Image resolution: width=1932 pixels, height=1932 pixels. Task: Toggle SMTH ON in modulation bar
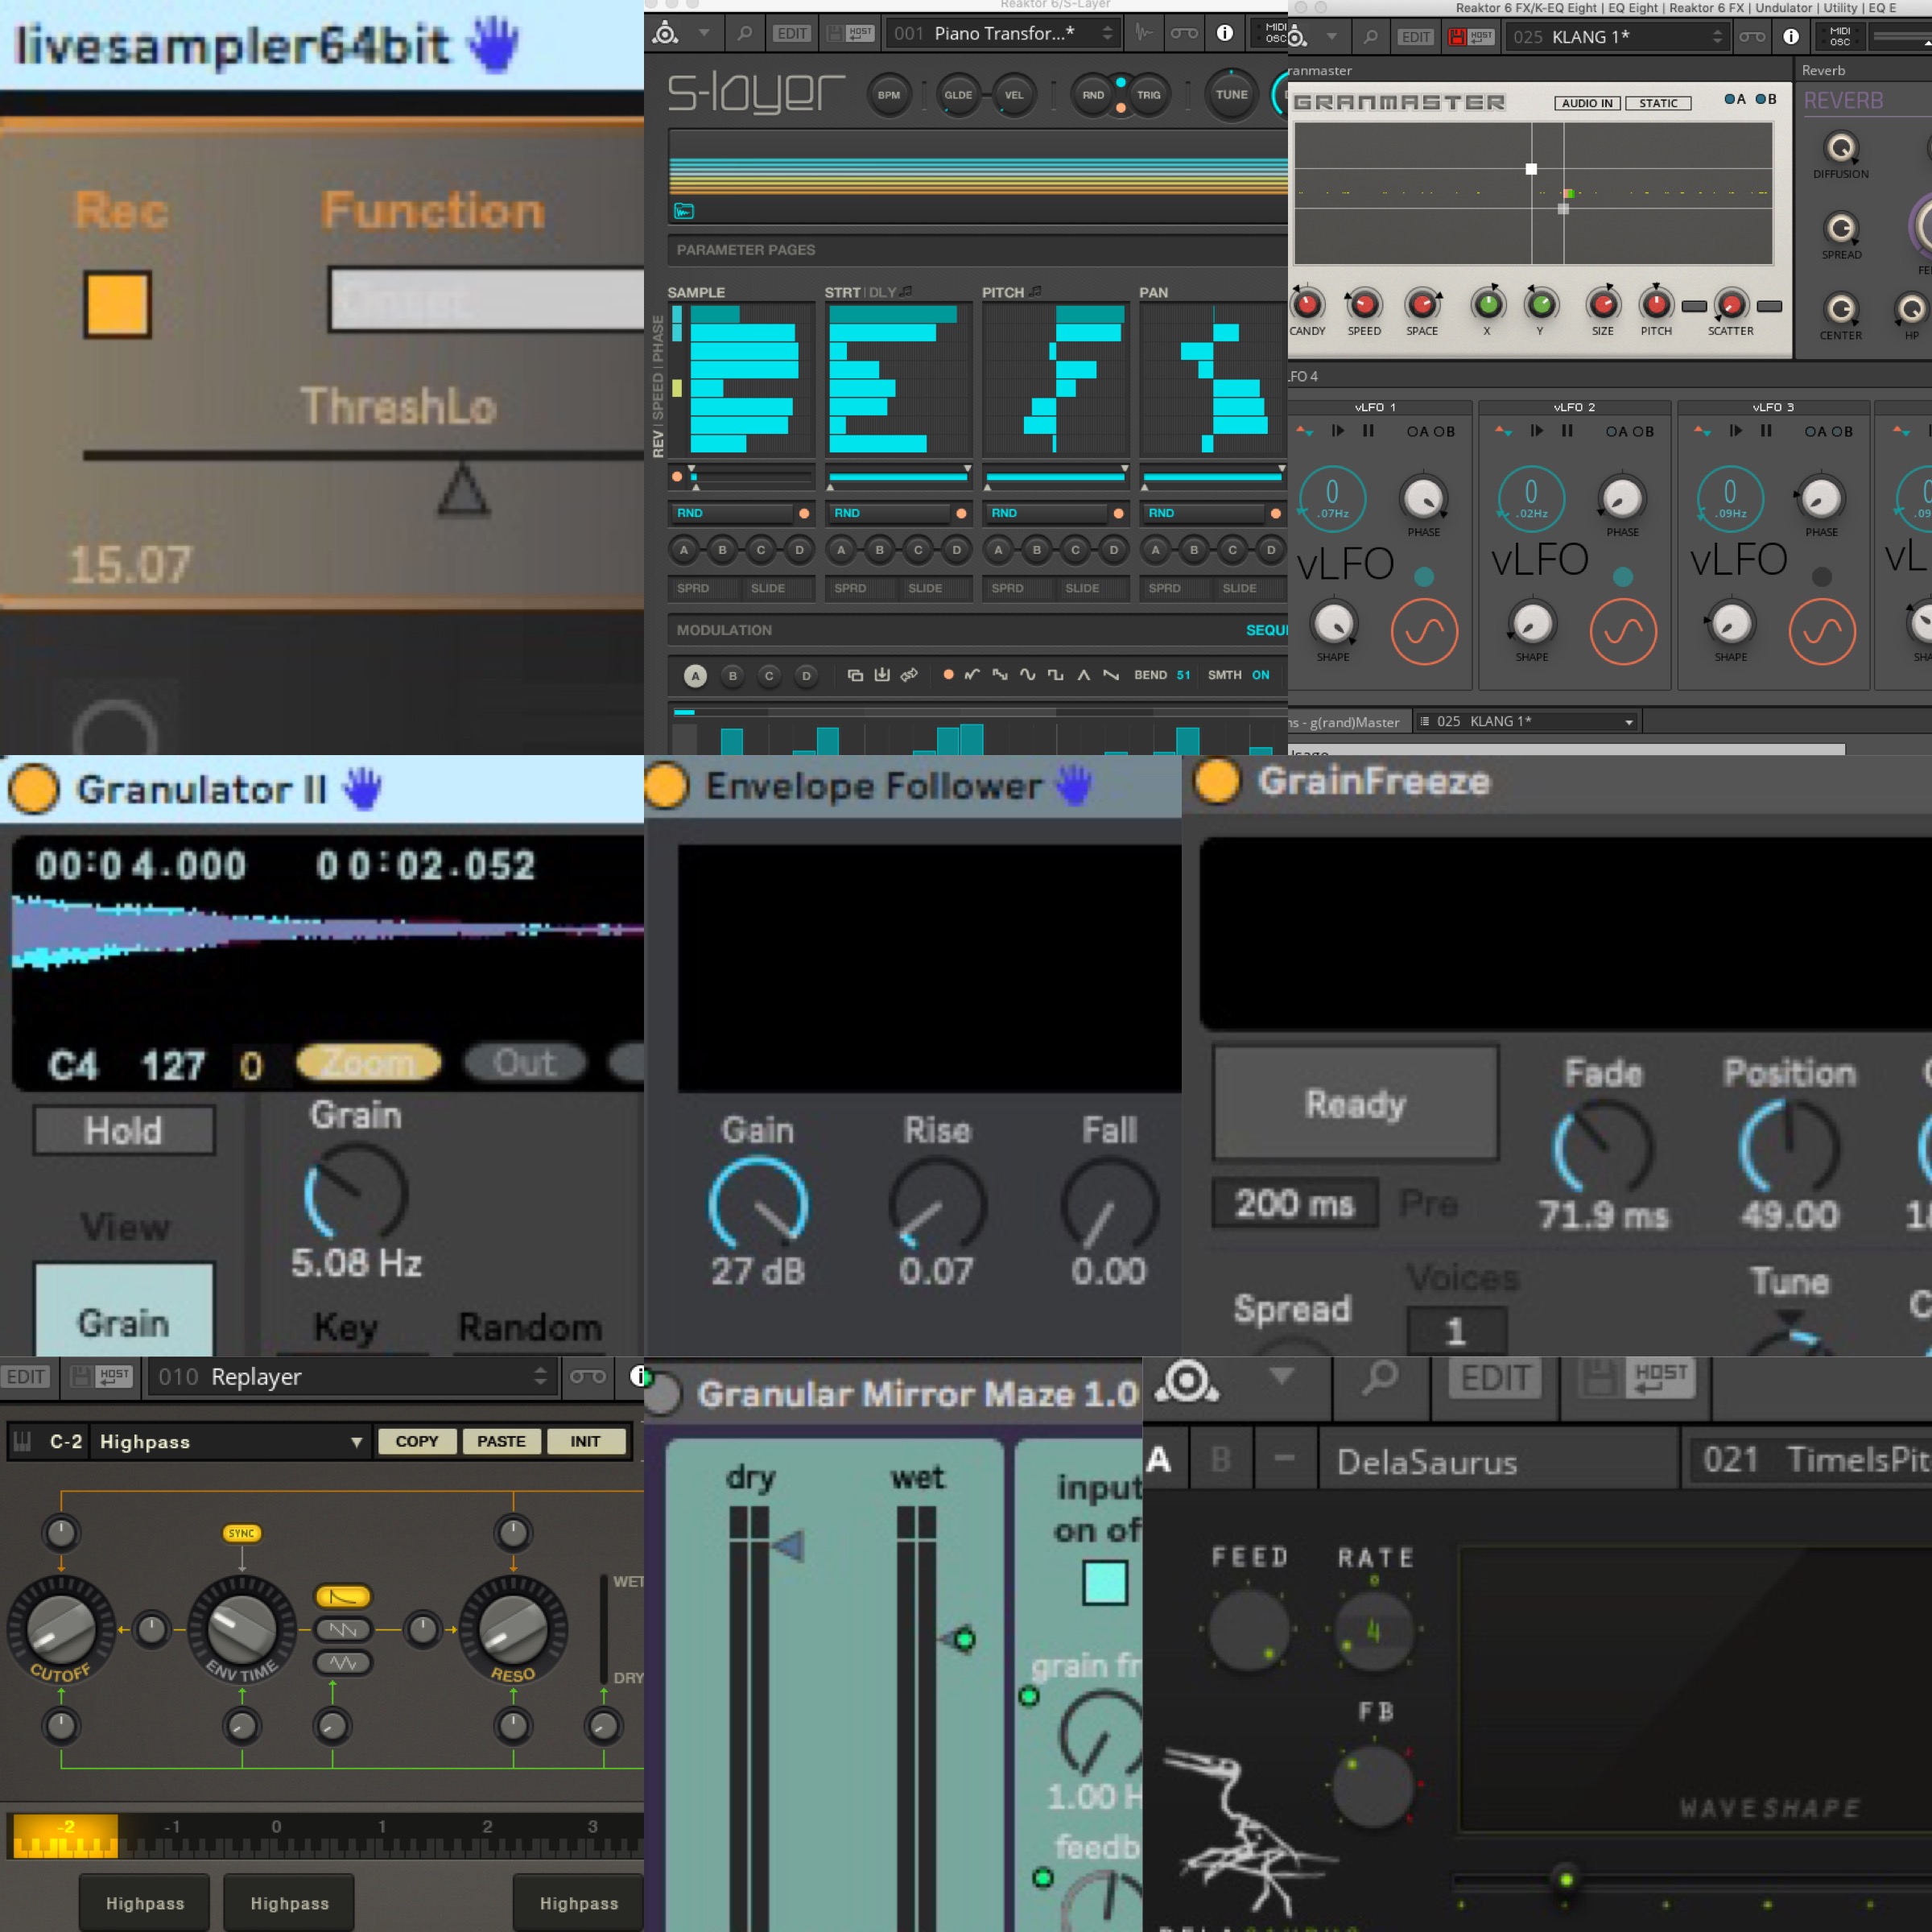pyautogui.click(x=1260, y=675)
